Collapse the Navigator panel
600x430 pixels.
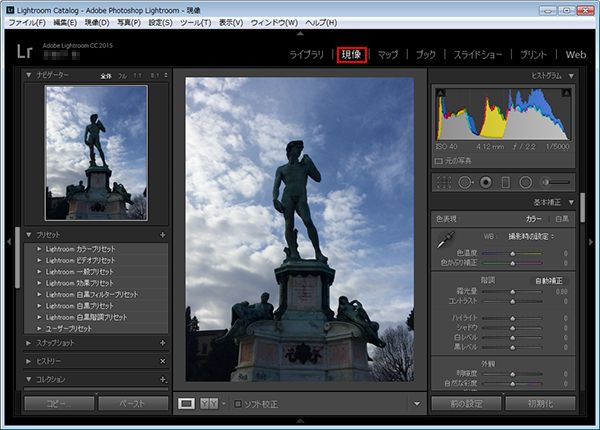coord(28,75)
